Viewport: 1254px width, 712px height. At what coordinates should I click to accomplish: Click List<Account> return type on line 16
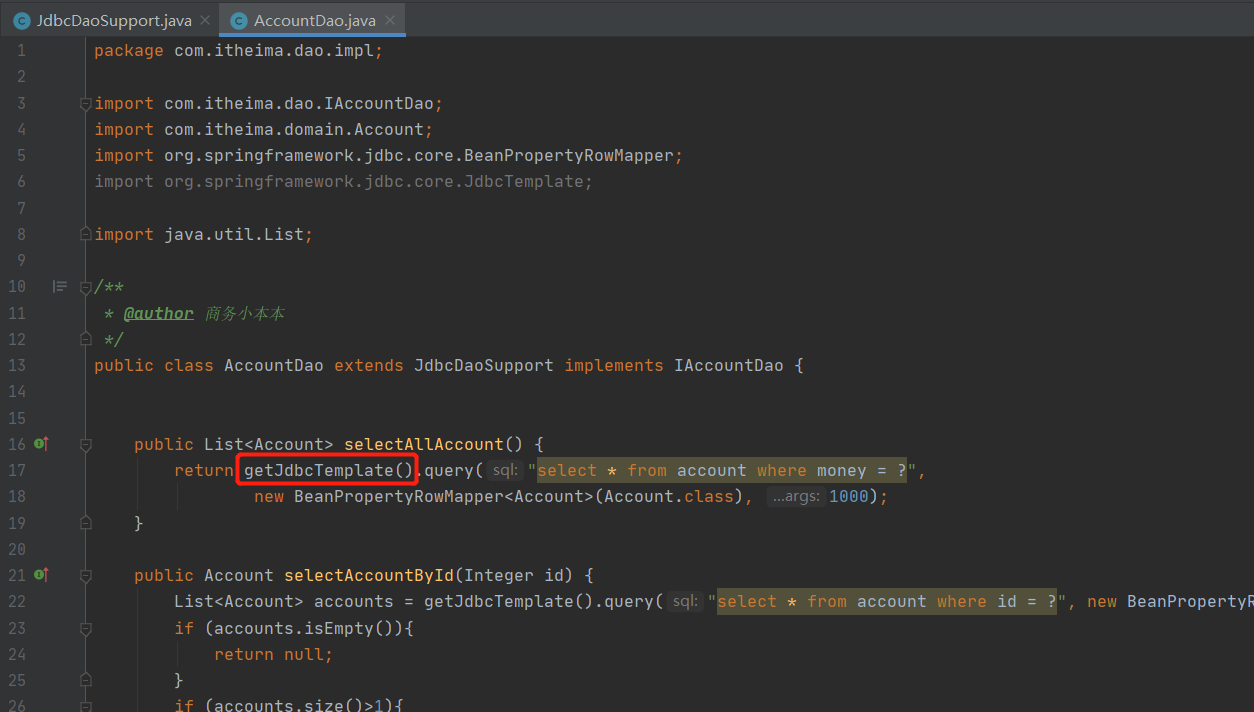pyautogui.click(x=269, y=444)
